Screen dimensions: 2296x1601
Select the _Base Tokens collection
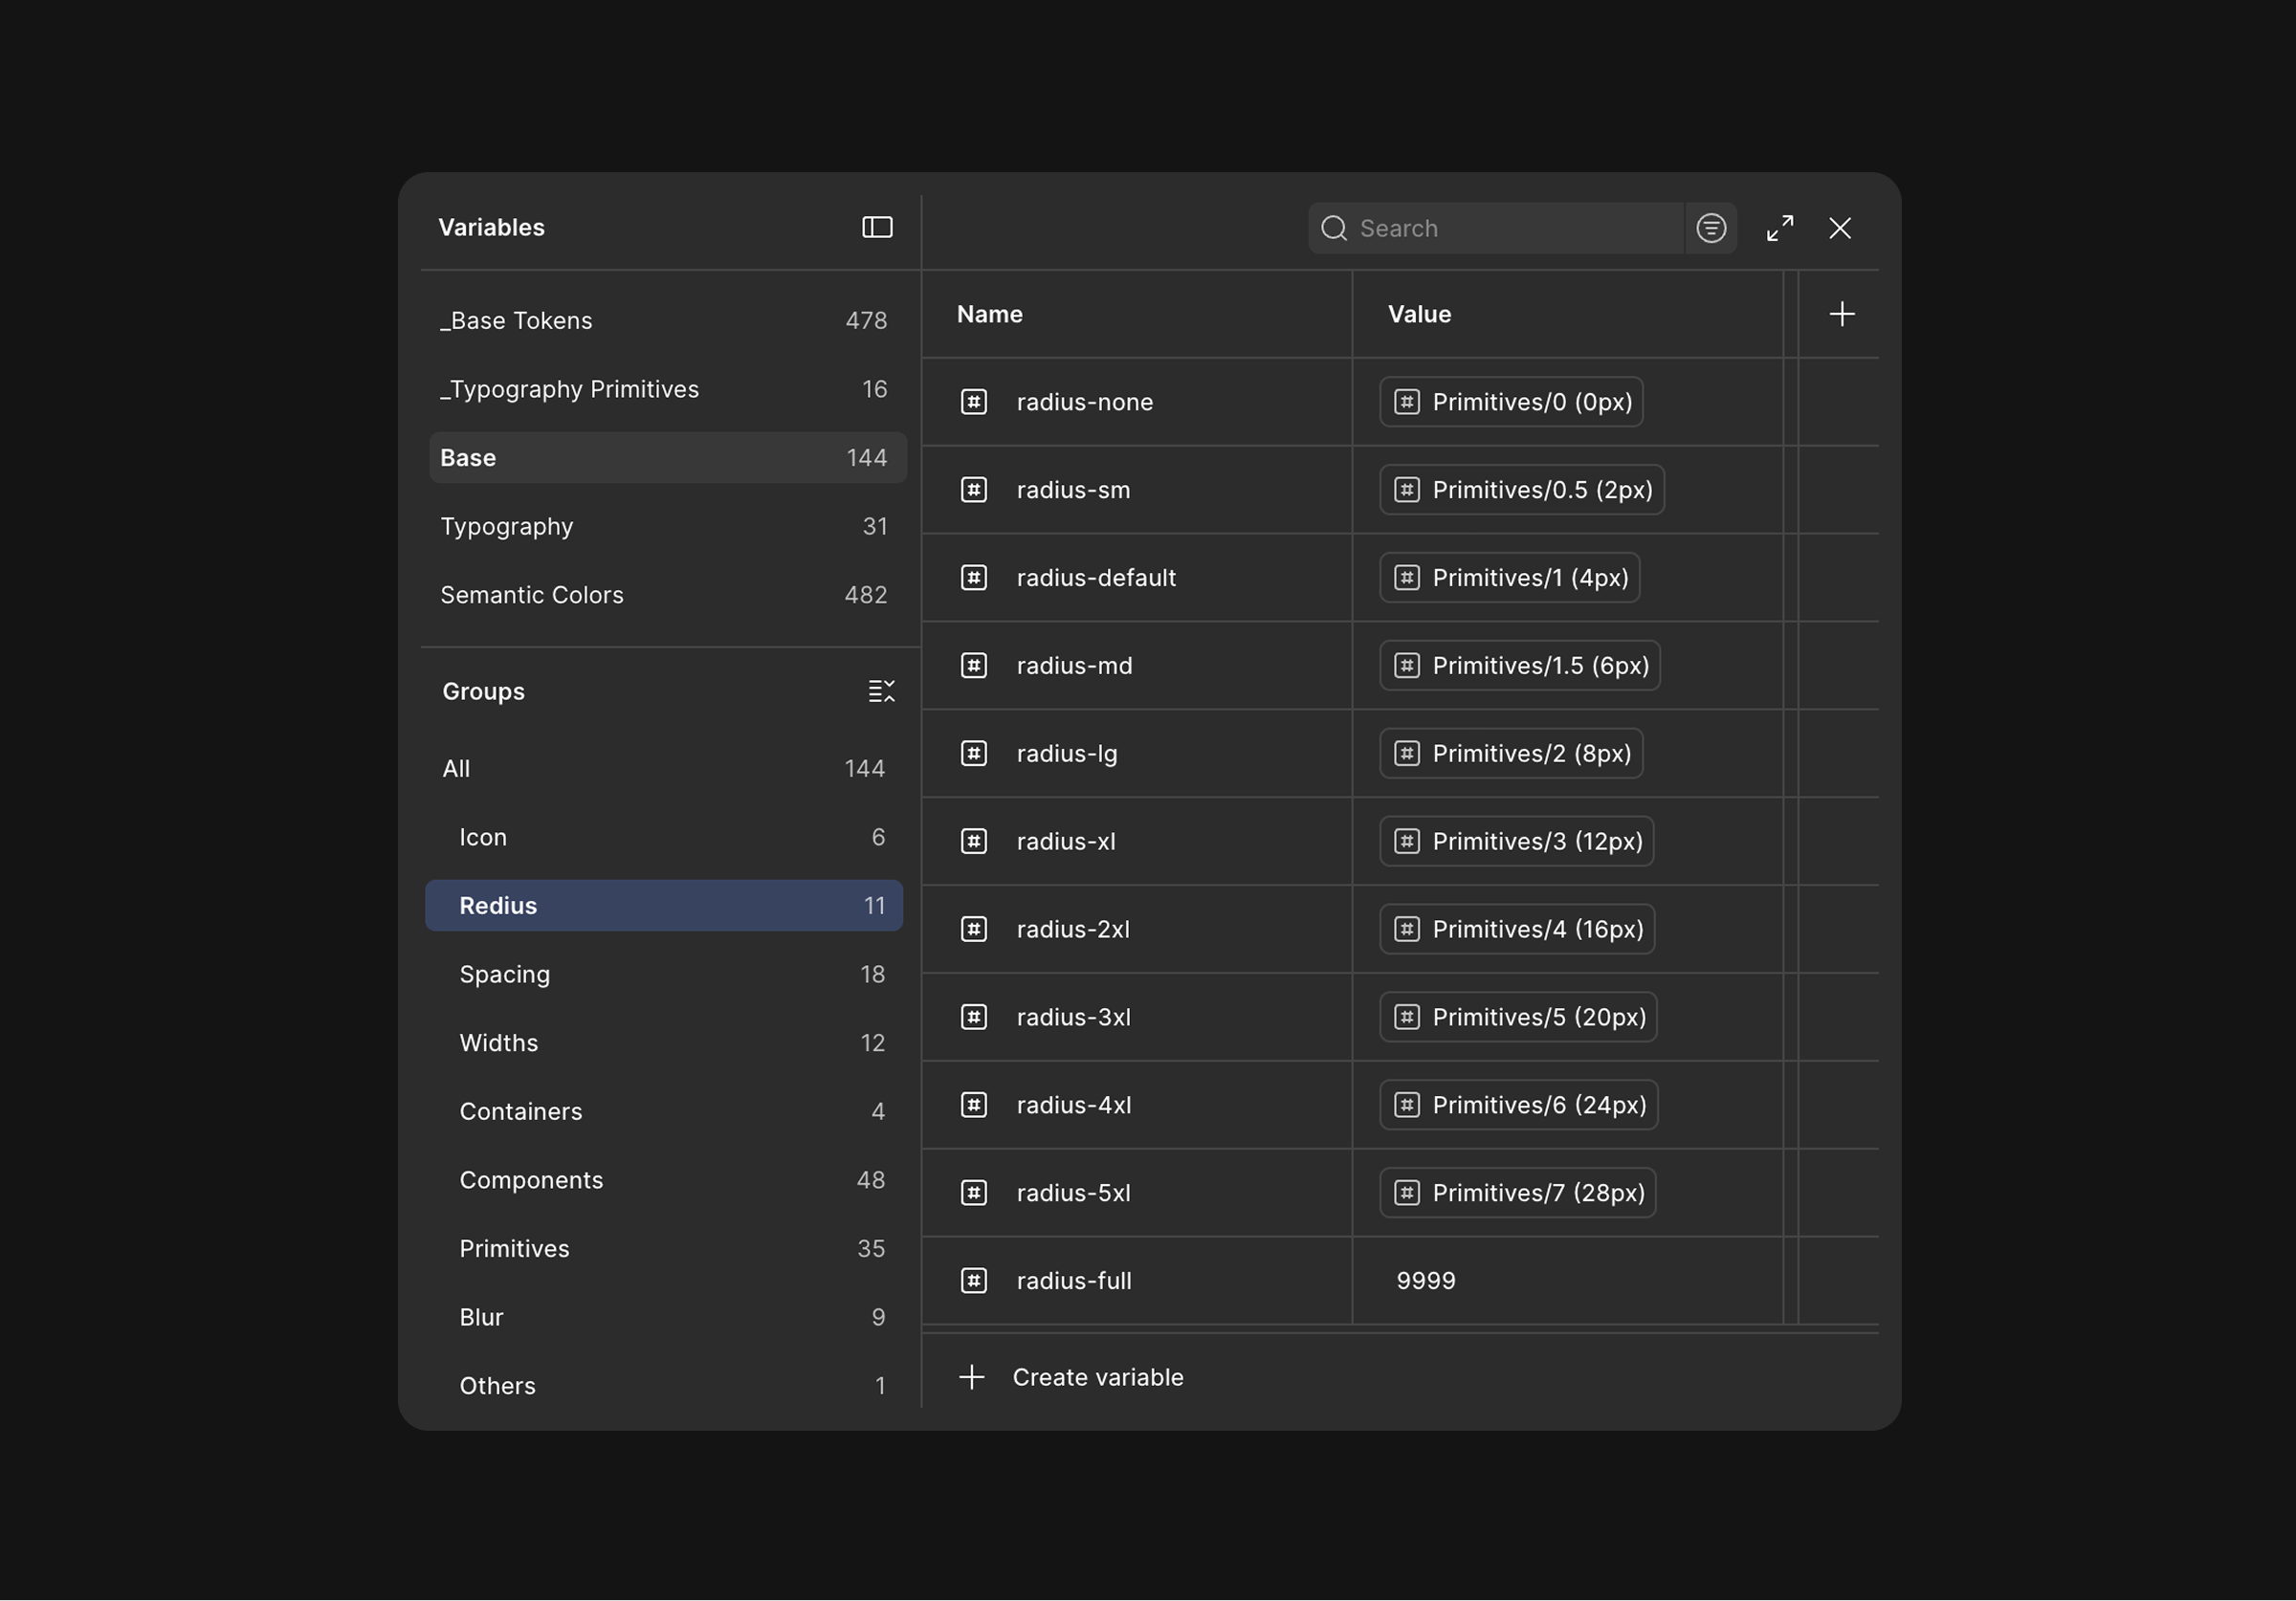tap(667, 321)
